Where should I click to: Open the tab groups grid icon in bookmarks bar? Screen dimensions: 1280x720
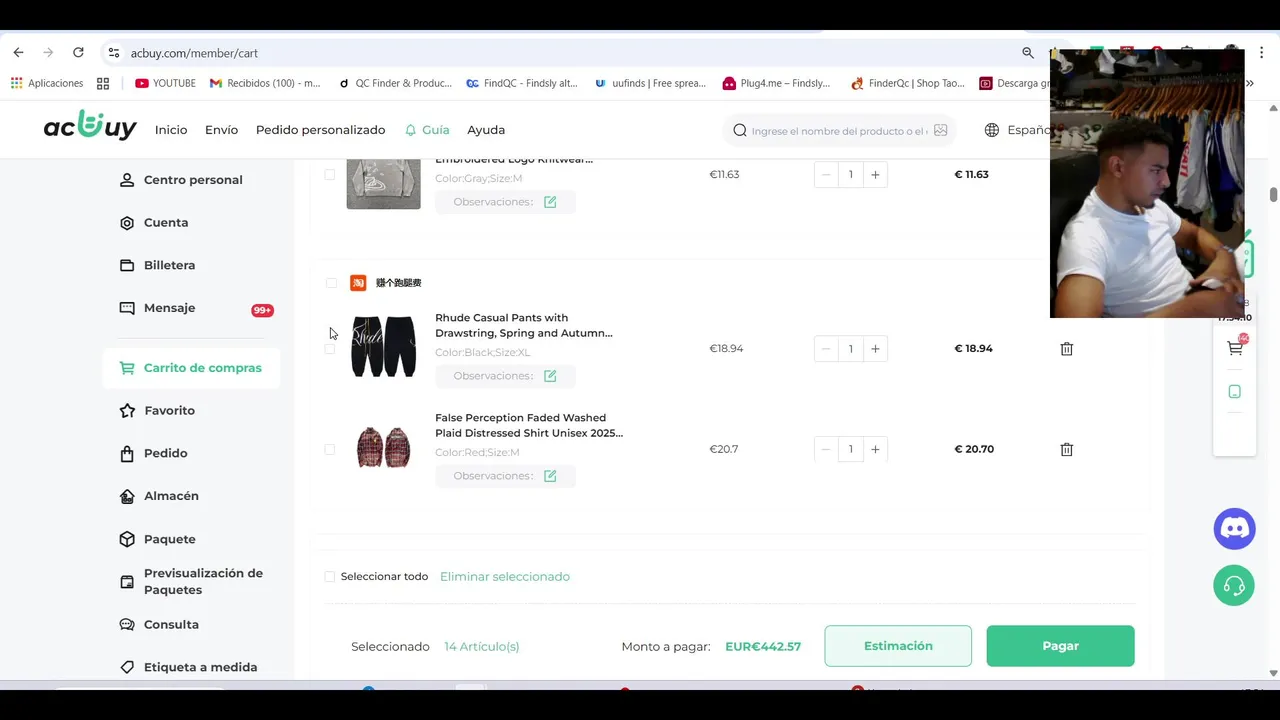[x=103, y=83]
